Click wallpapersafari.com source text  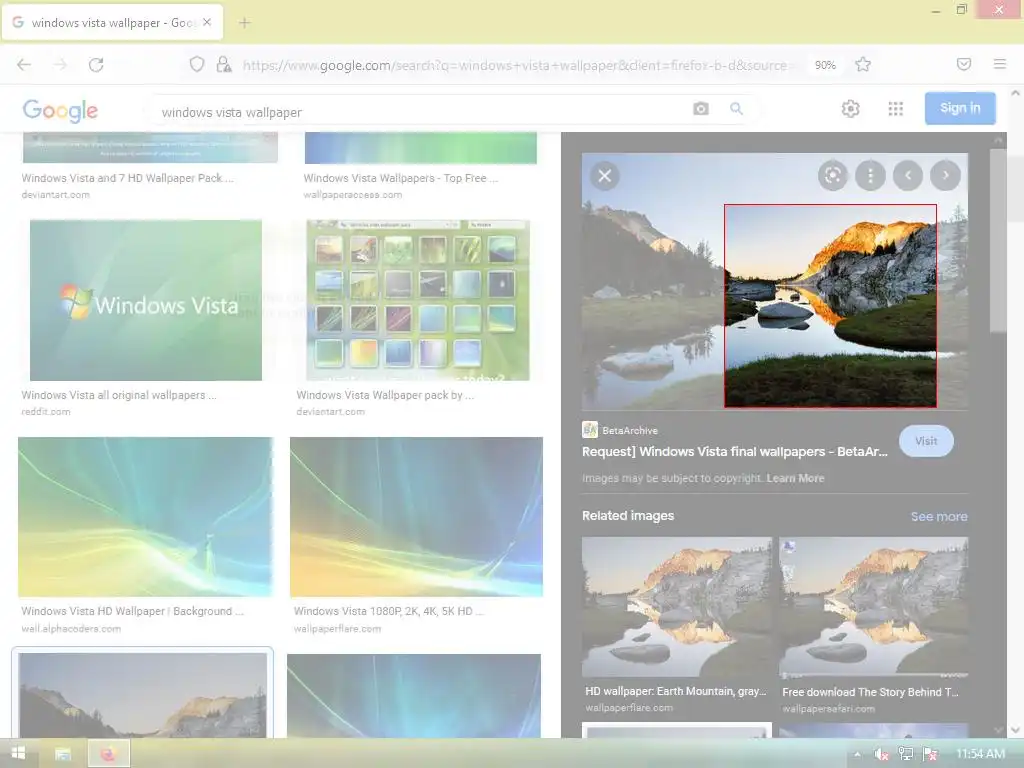pyautogui.click(x=829, y=709)
